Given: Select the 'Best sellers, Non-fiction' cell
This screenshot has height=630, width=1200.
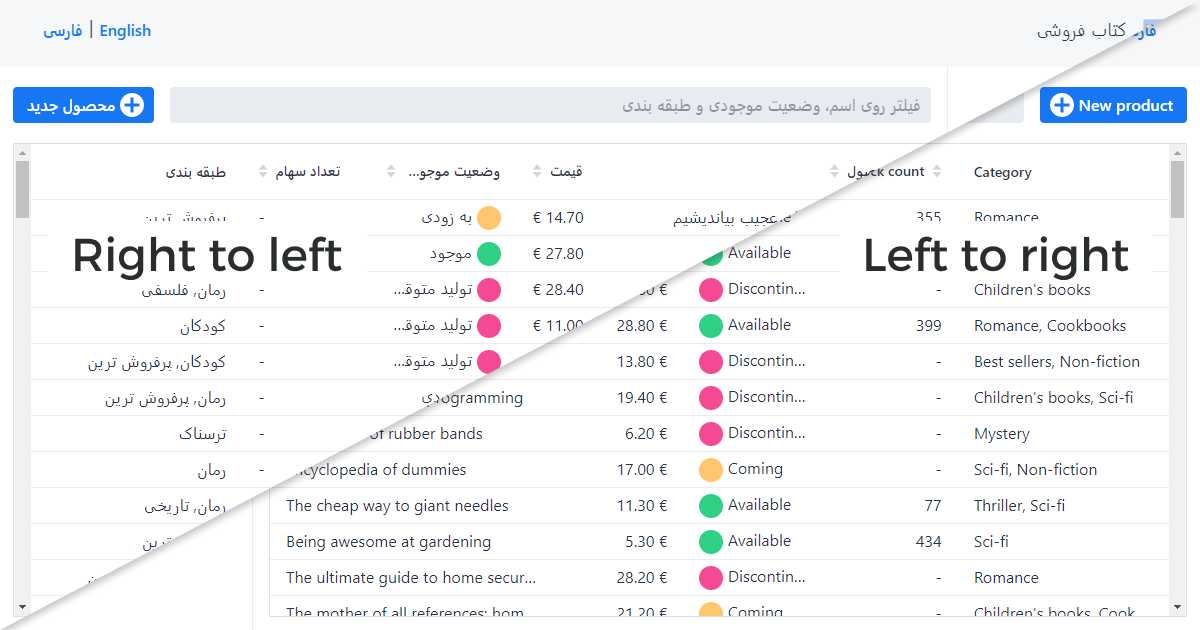Looking at the screenshot, I should [1057, 362].
